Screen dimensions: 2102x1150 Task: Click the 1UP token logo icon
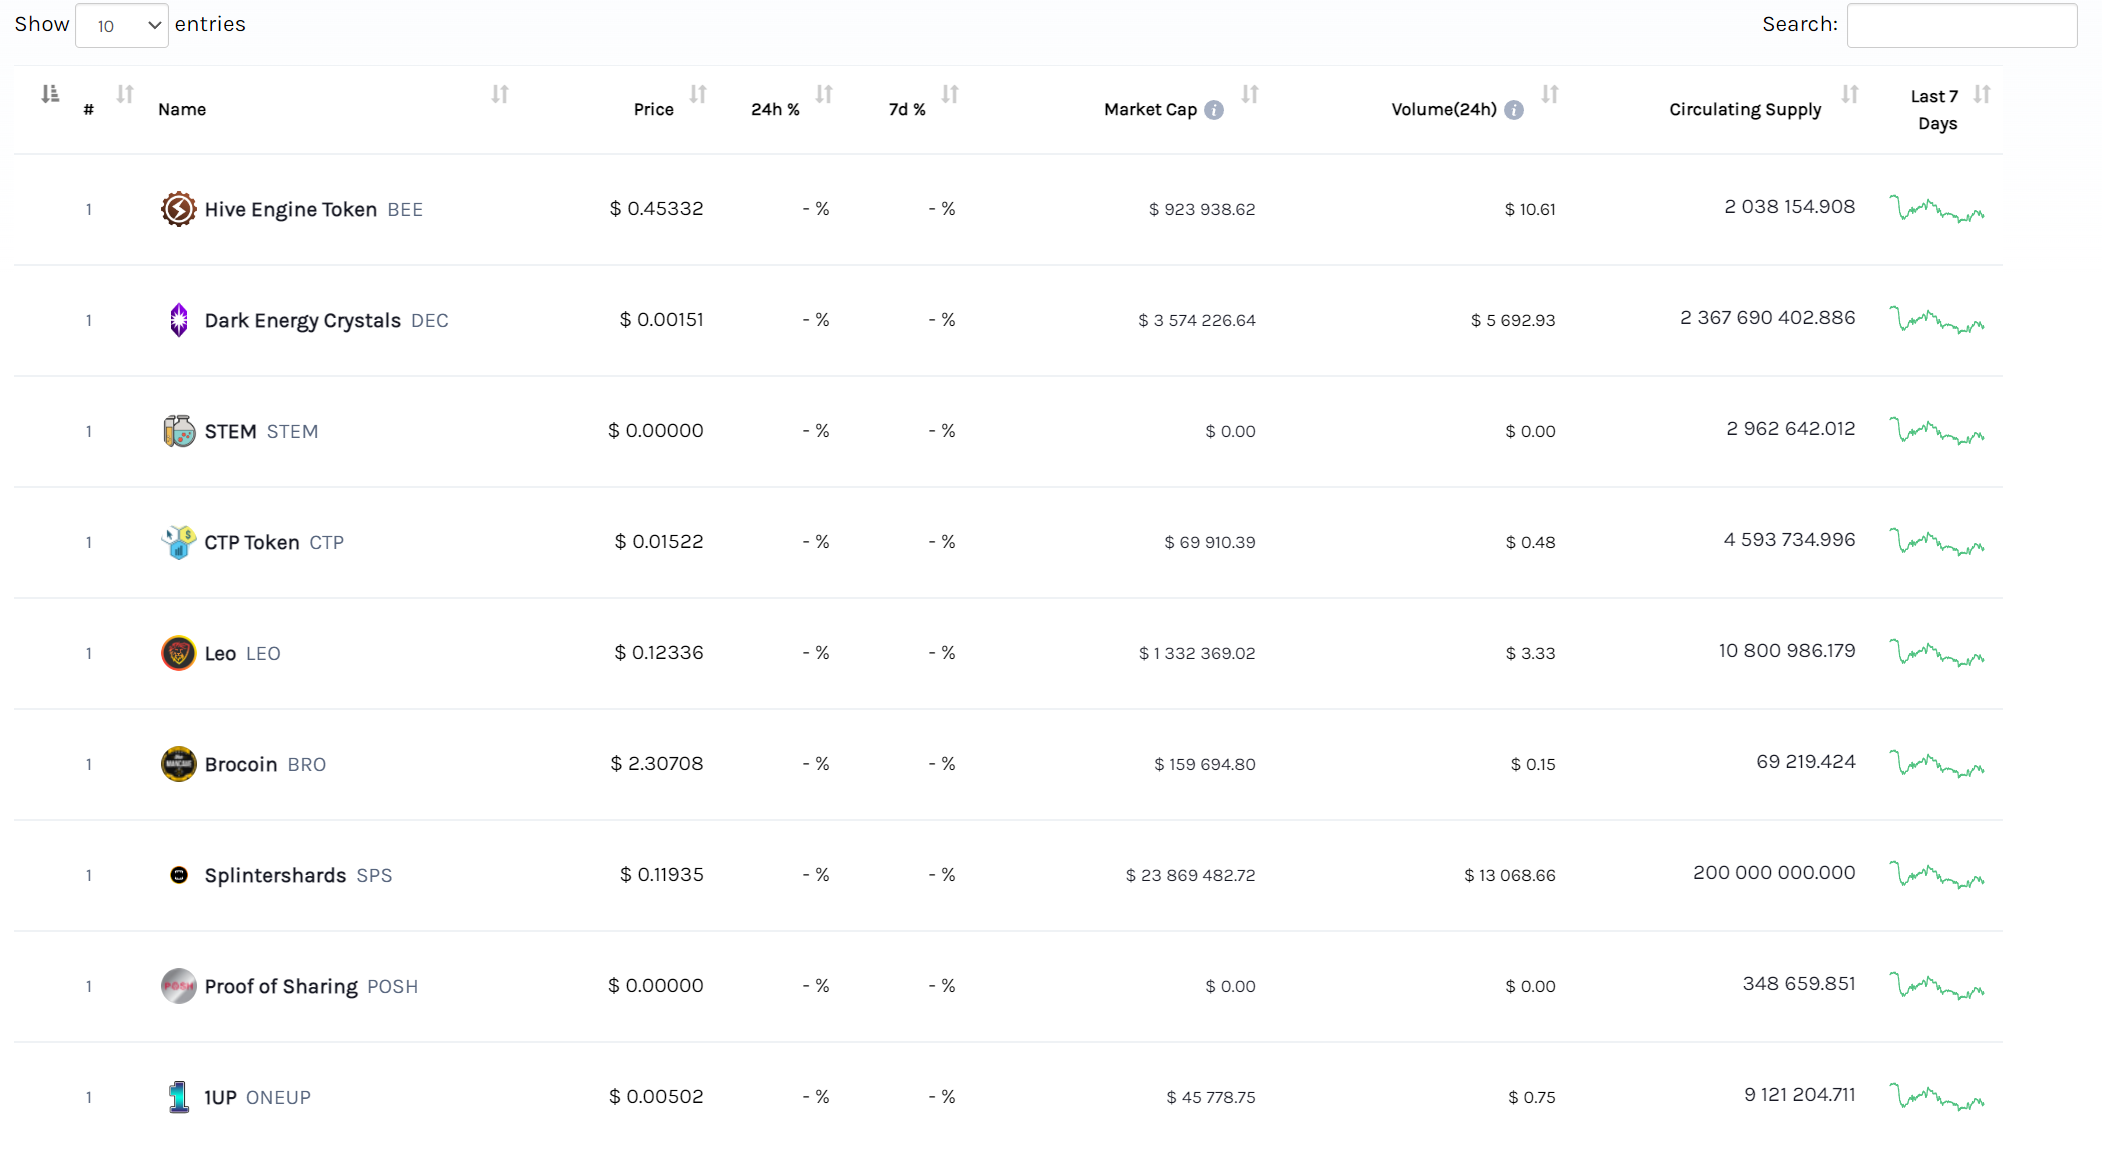click(179, 1097)
